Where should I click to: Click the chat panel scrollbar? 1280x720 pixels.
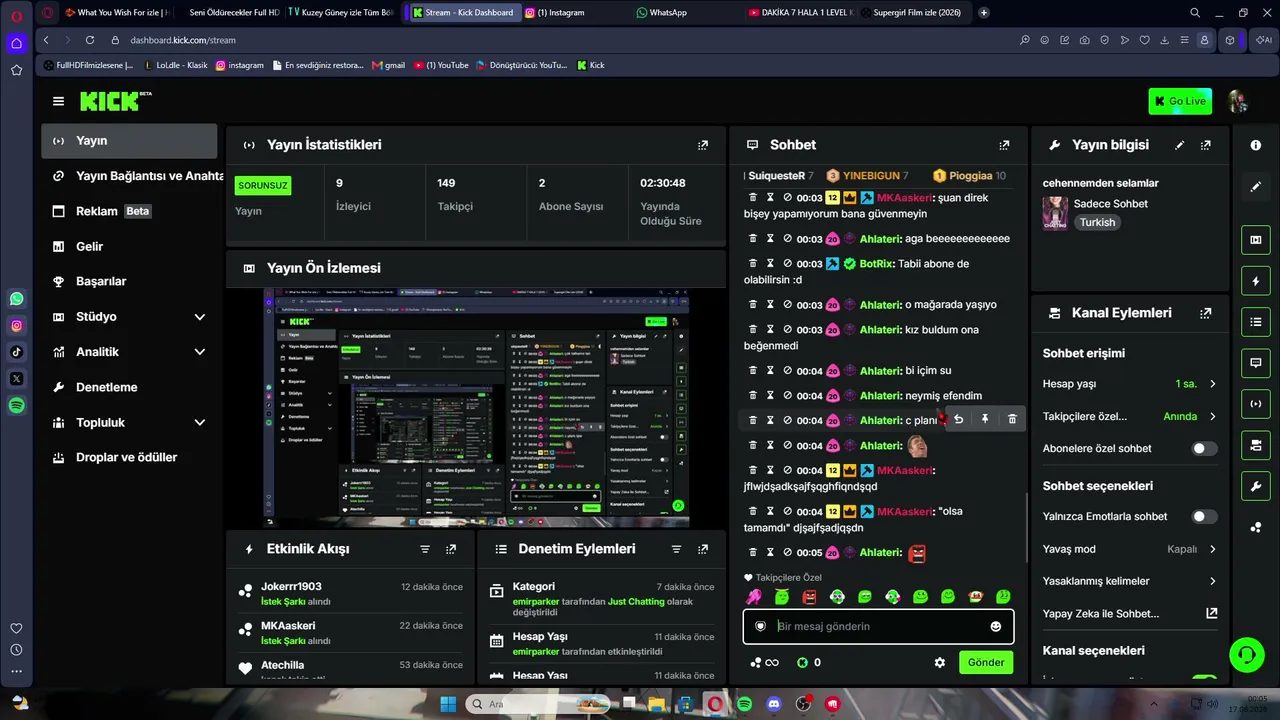pyautogui.click(x=1027, y=530)
